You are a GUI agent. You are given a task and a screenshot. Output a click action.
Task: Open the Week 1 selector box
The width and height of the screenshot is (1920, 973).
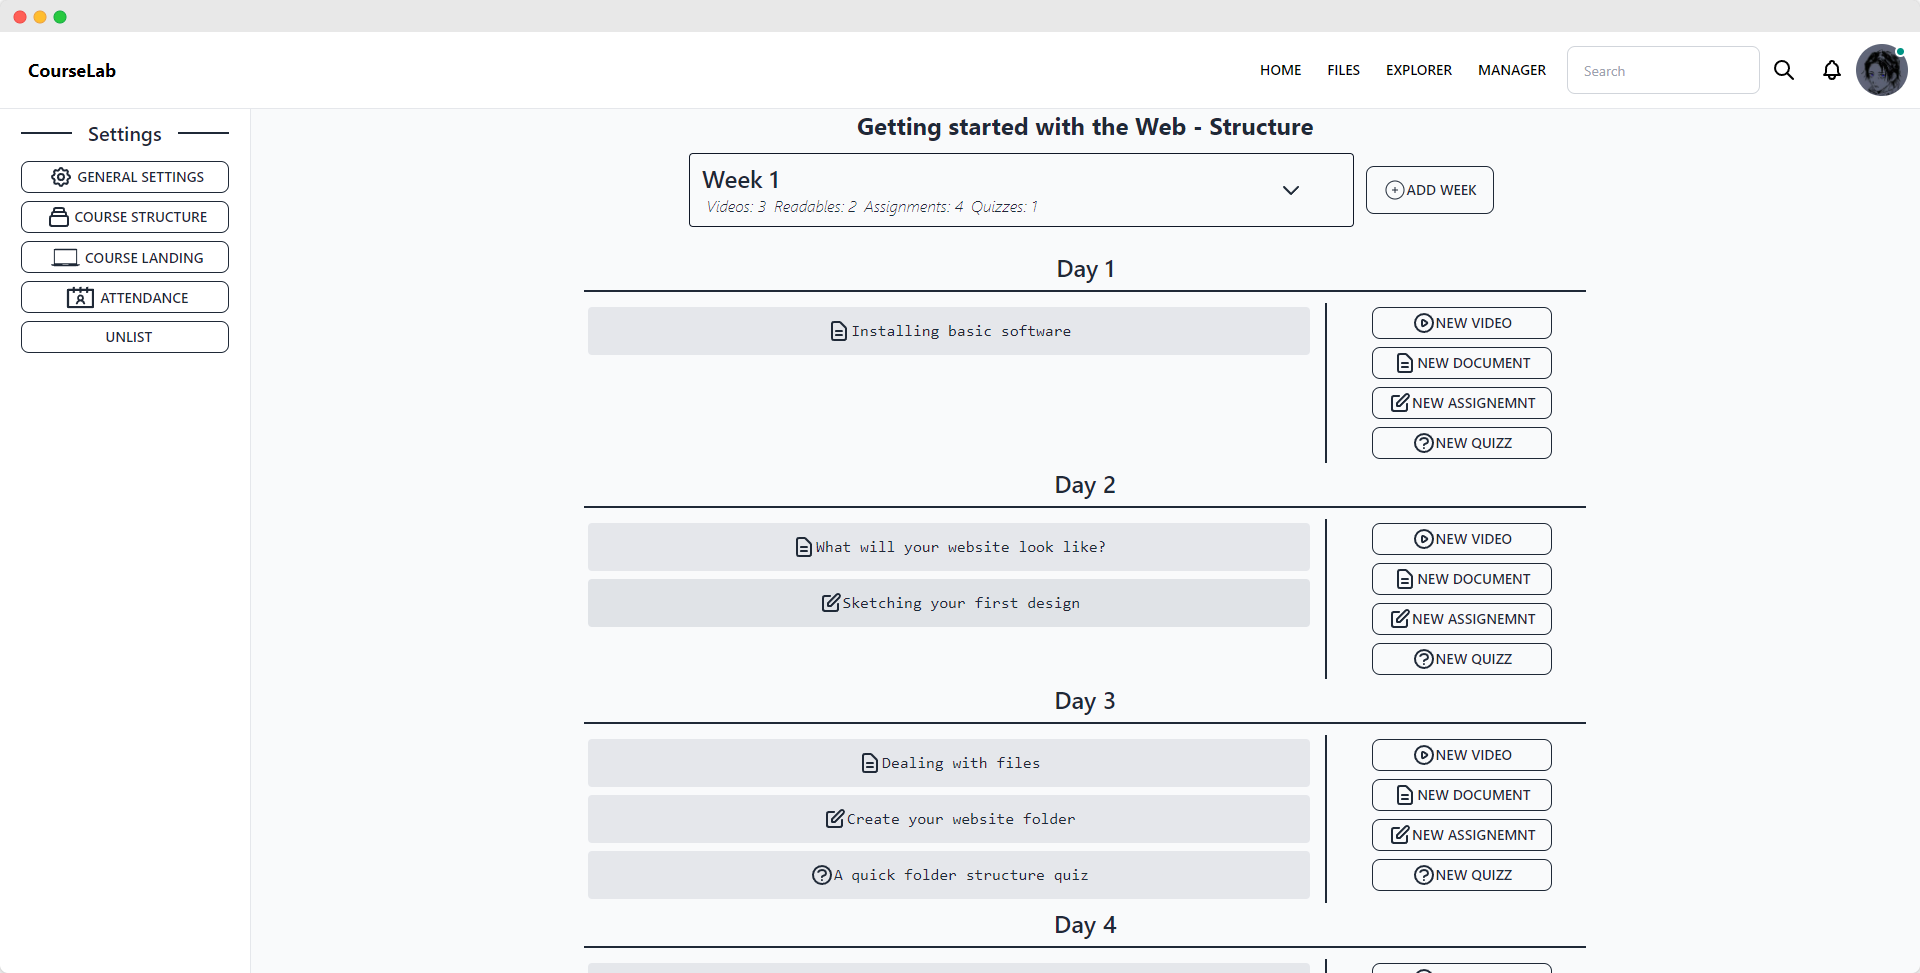(1021, 190)
